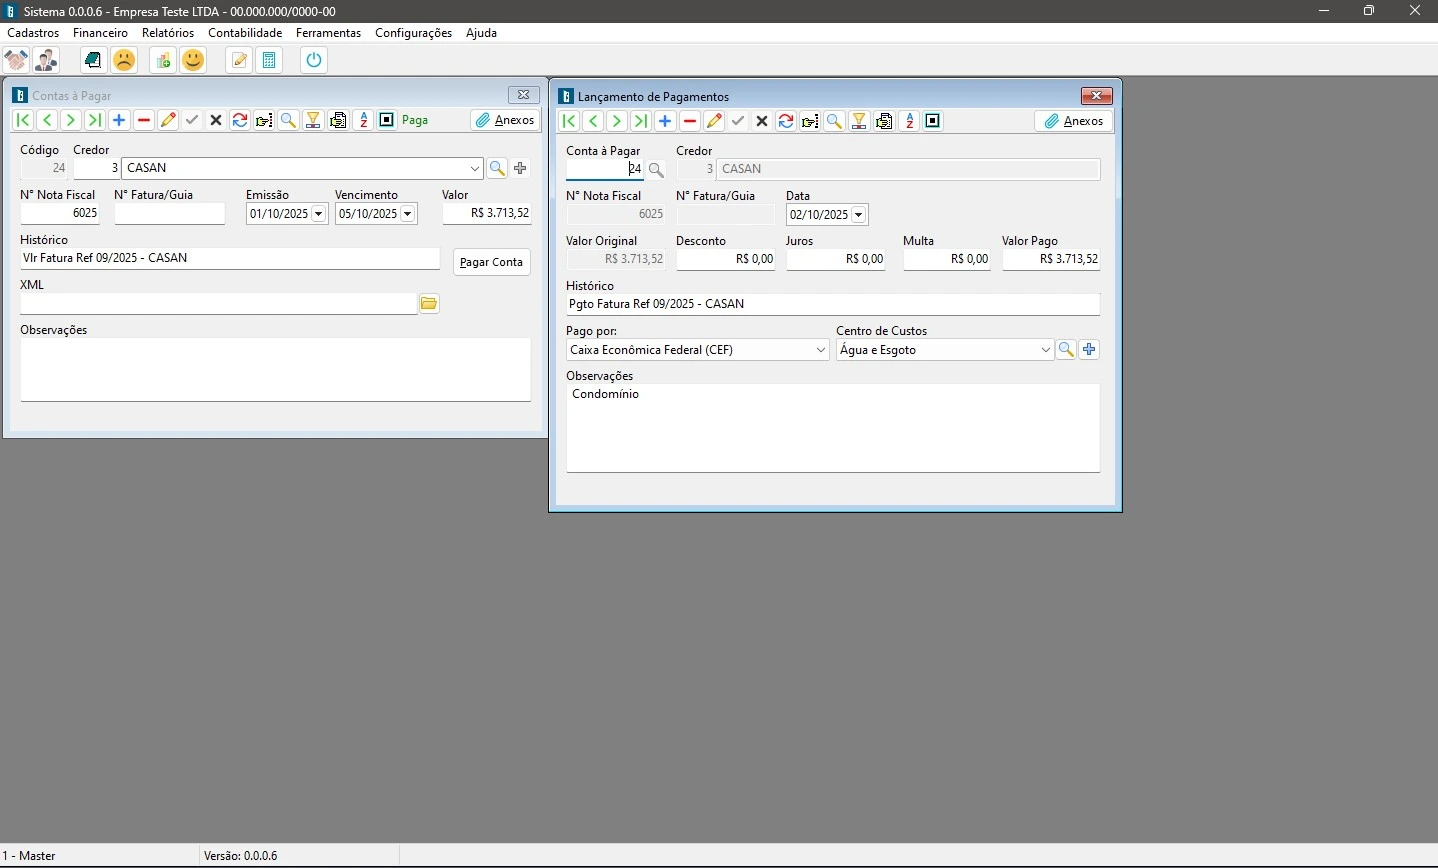Click the calculator icon in main toolbar
Screen dimensions: 1438x868
click(x=269, y=61)
